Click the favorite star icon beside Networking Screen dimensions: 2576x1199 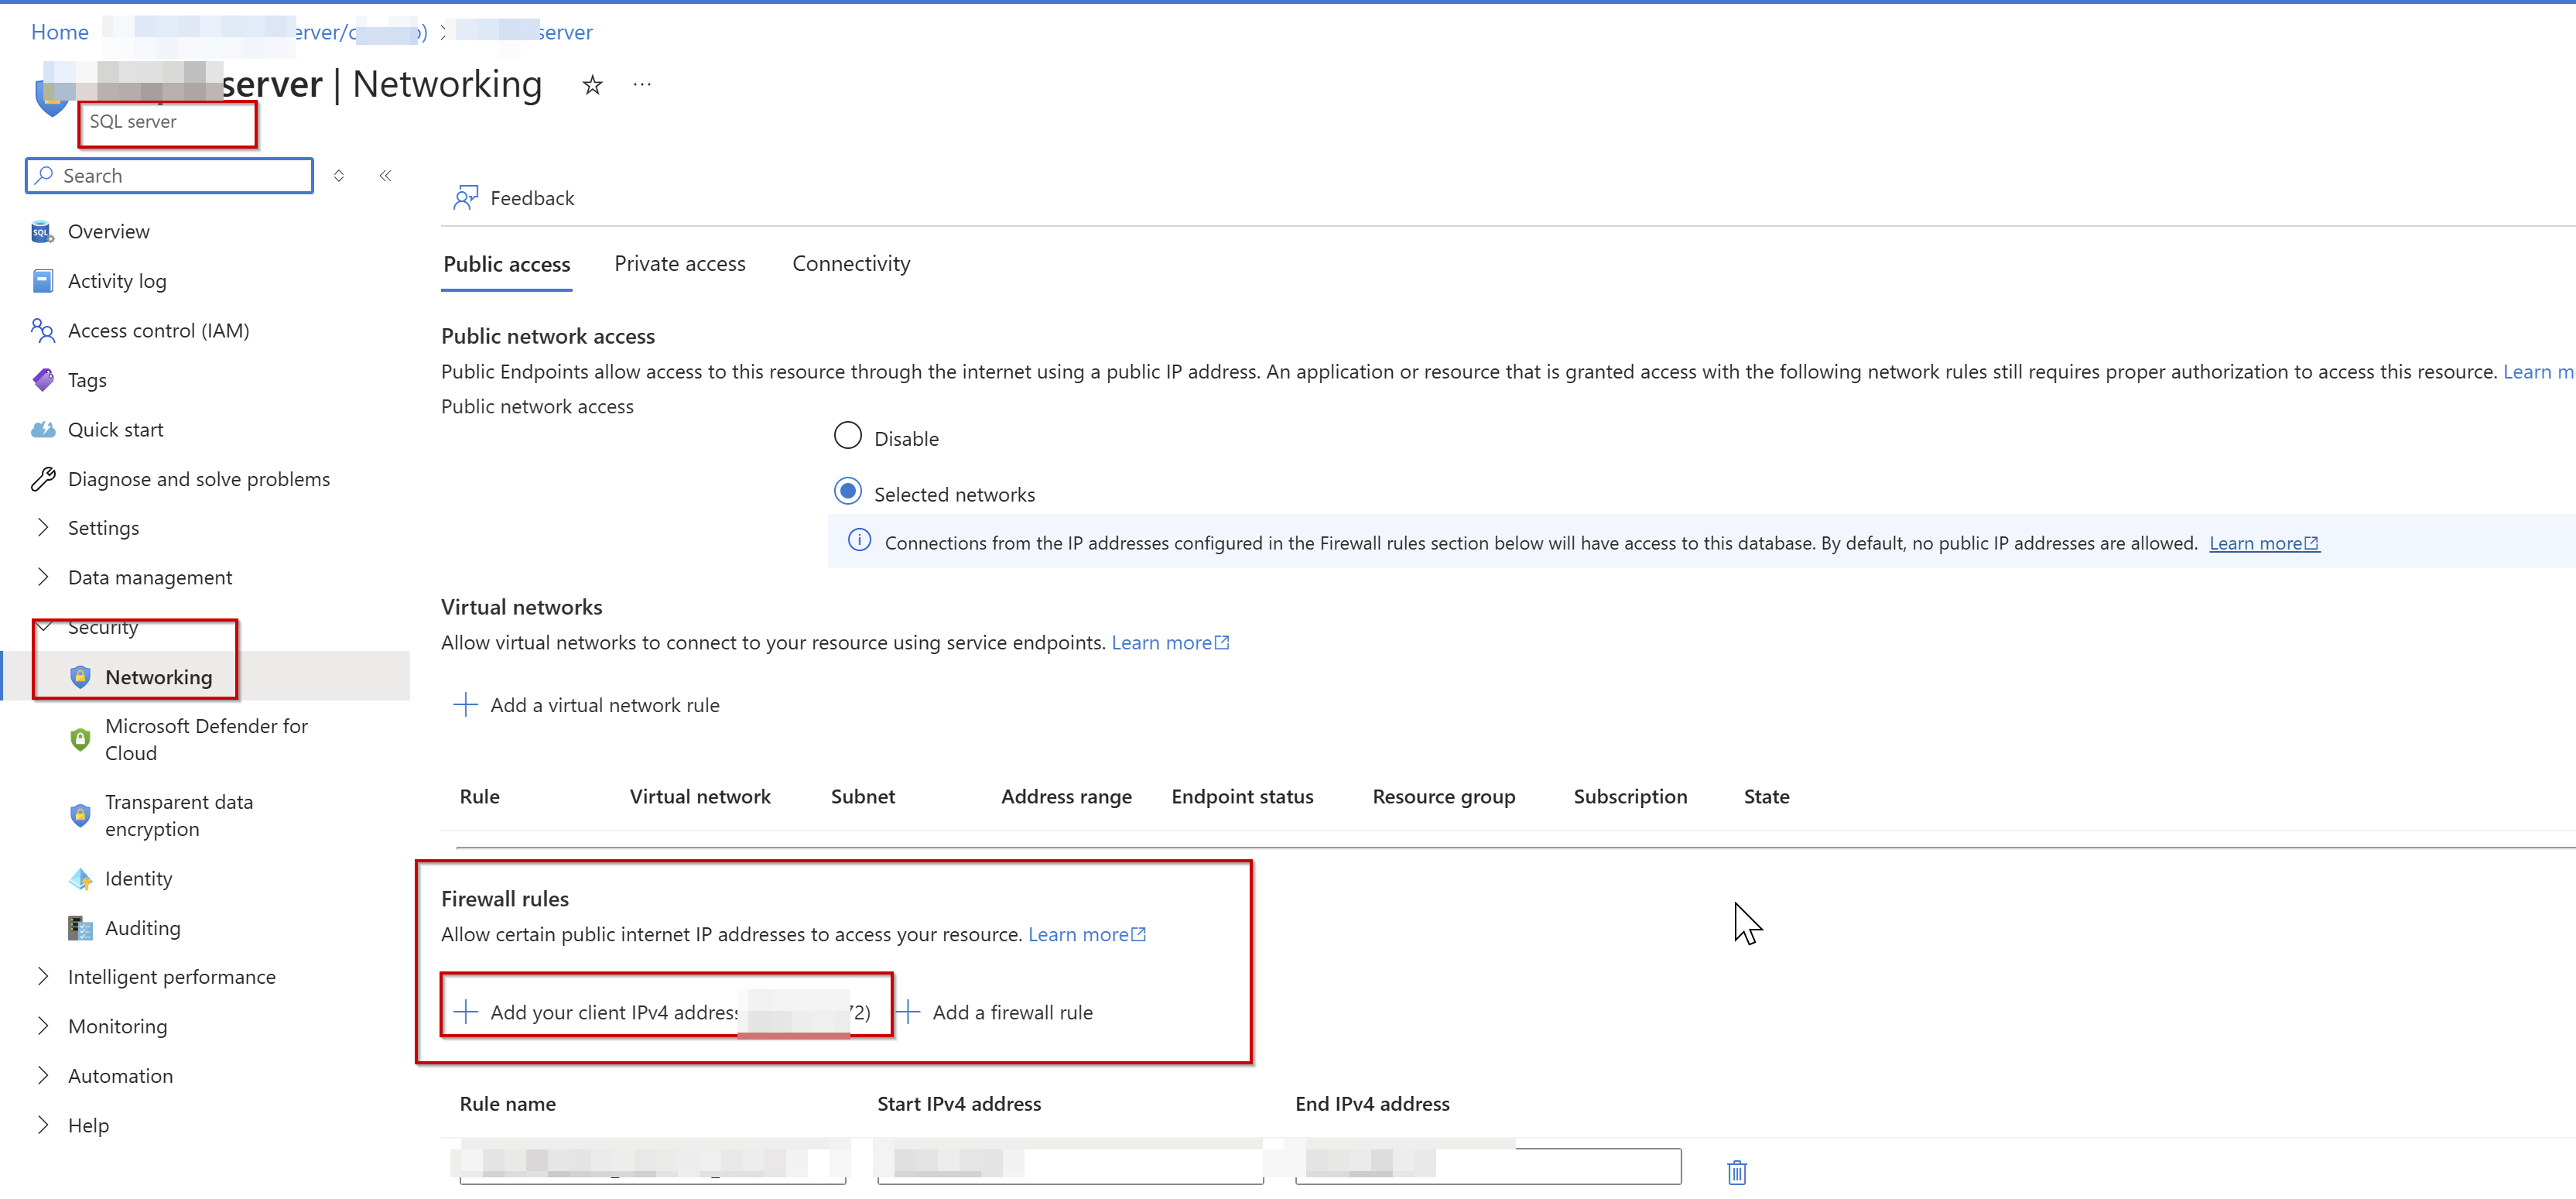click(592, 85)
